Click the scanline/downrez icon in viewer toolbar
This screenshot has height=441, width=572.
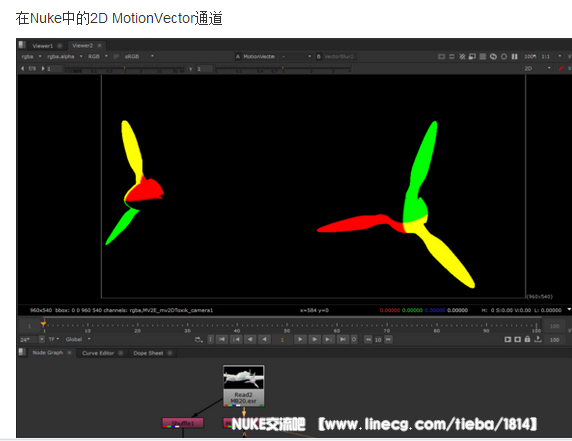483,57
